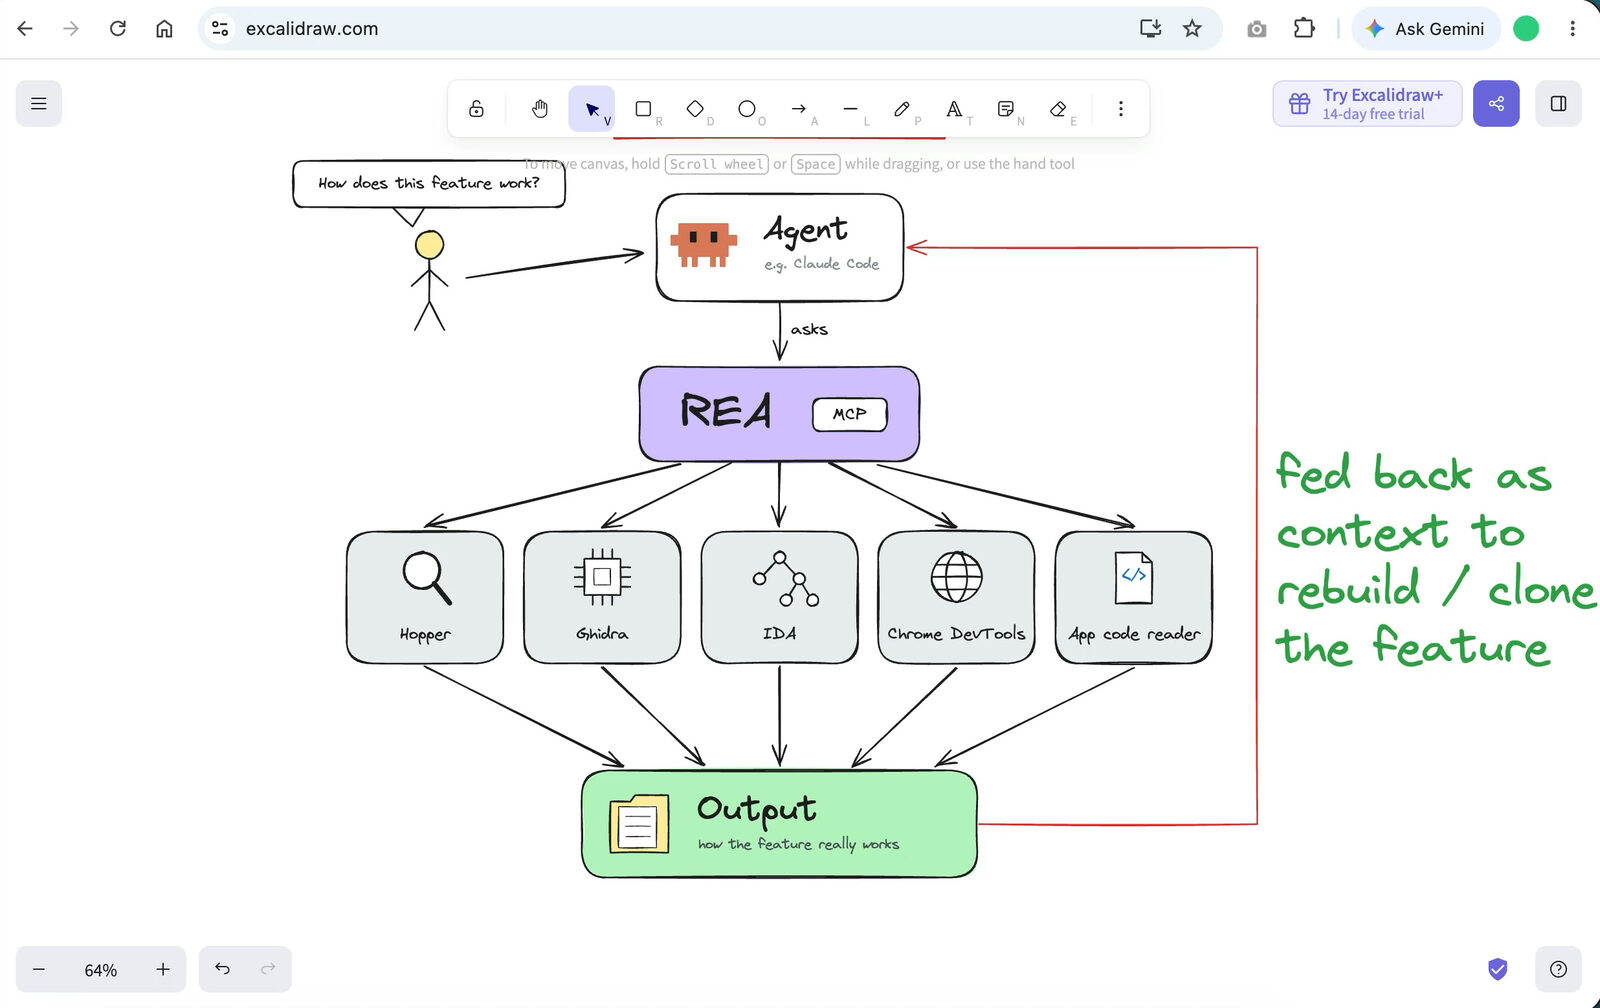This screenshot has width=1600, height=1008.
Task: Select the yellow-headed stick figure
Action: [430, 281]
